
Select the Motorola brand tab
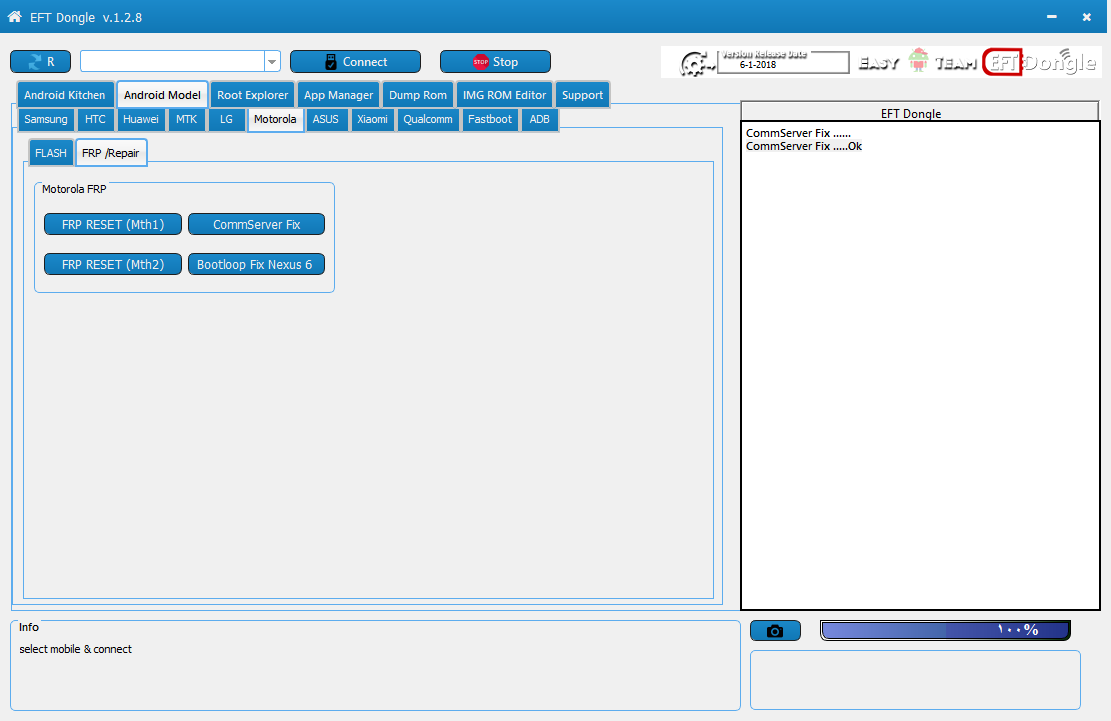click(x=275, y=119)
